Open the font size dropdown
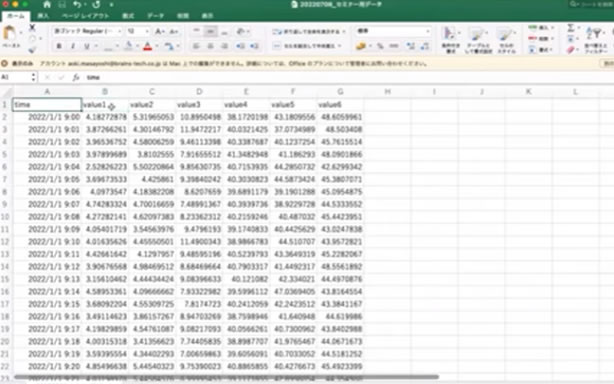The image size is (614, 384). click(138, 31)
